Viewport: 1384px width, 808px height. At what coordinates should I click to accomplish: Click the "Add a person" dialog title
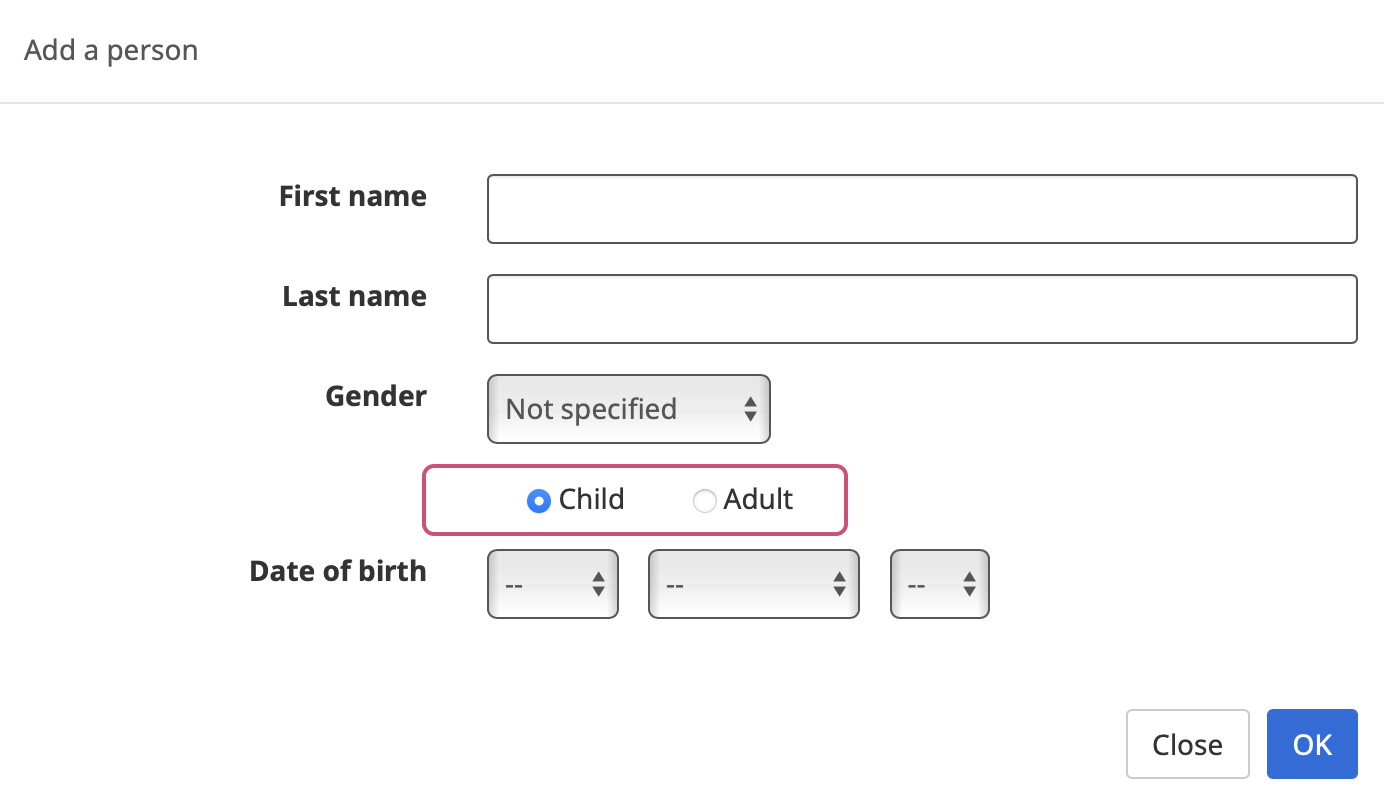[111, 50]
